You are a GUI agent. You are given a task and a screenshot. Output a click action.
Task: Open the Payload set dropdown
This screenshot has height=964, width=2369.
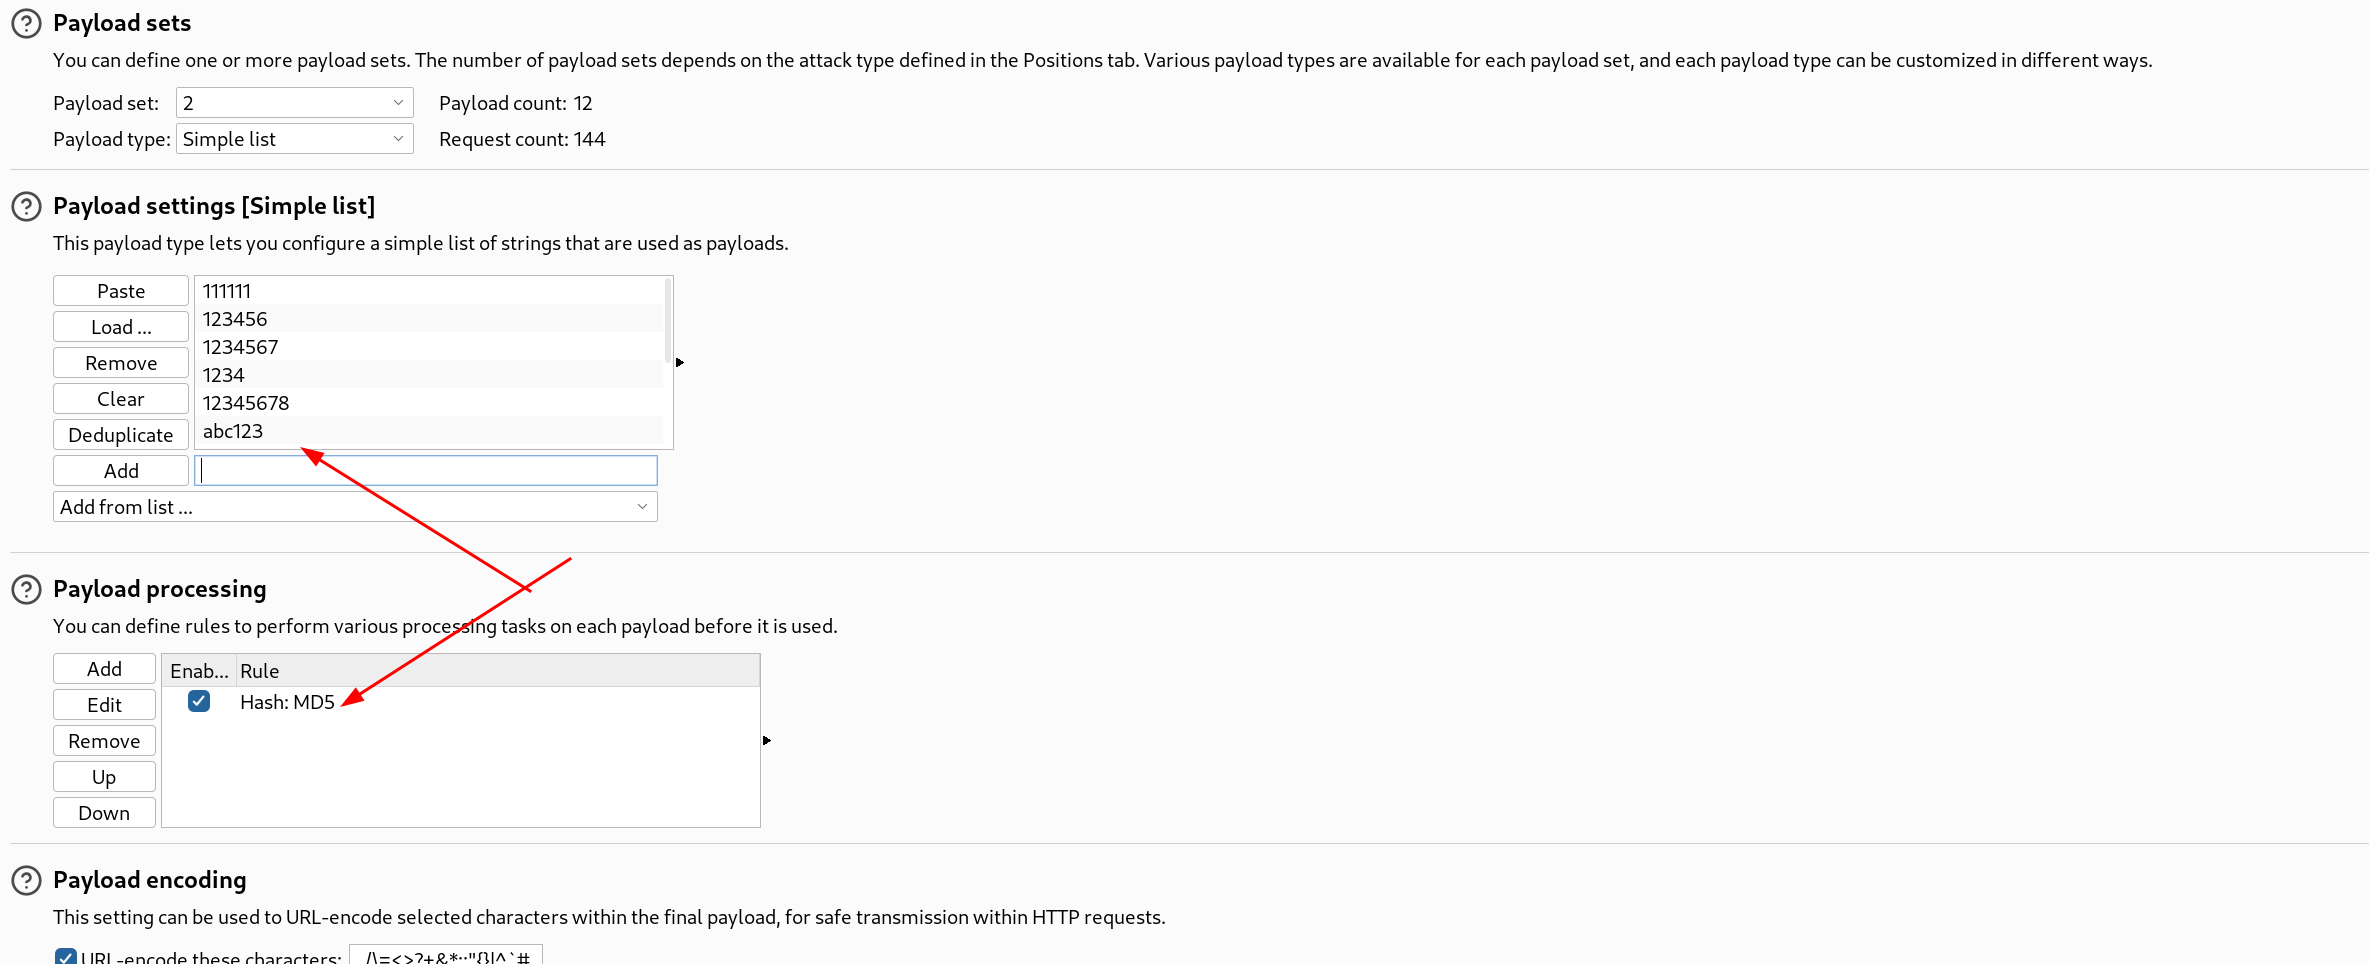295,103
